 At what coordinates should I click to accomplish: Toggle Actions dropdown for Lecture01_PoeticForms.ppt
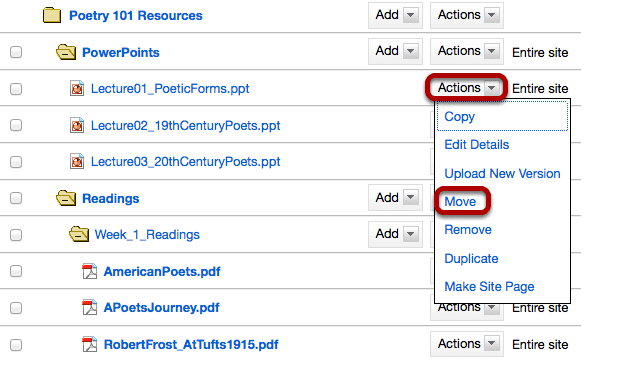tap(467, 88)
